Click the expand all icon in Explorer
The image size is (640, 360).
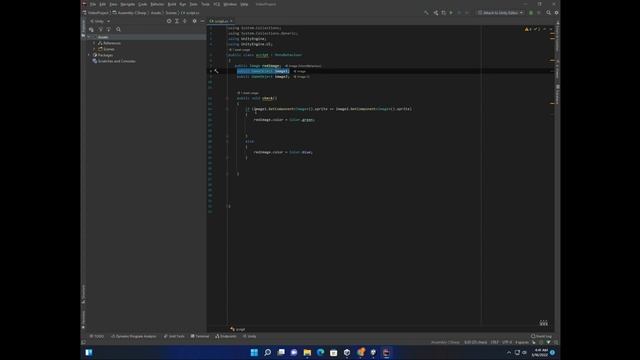click(x=177, y=21)
